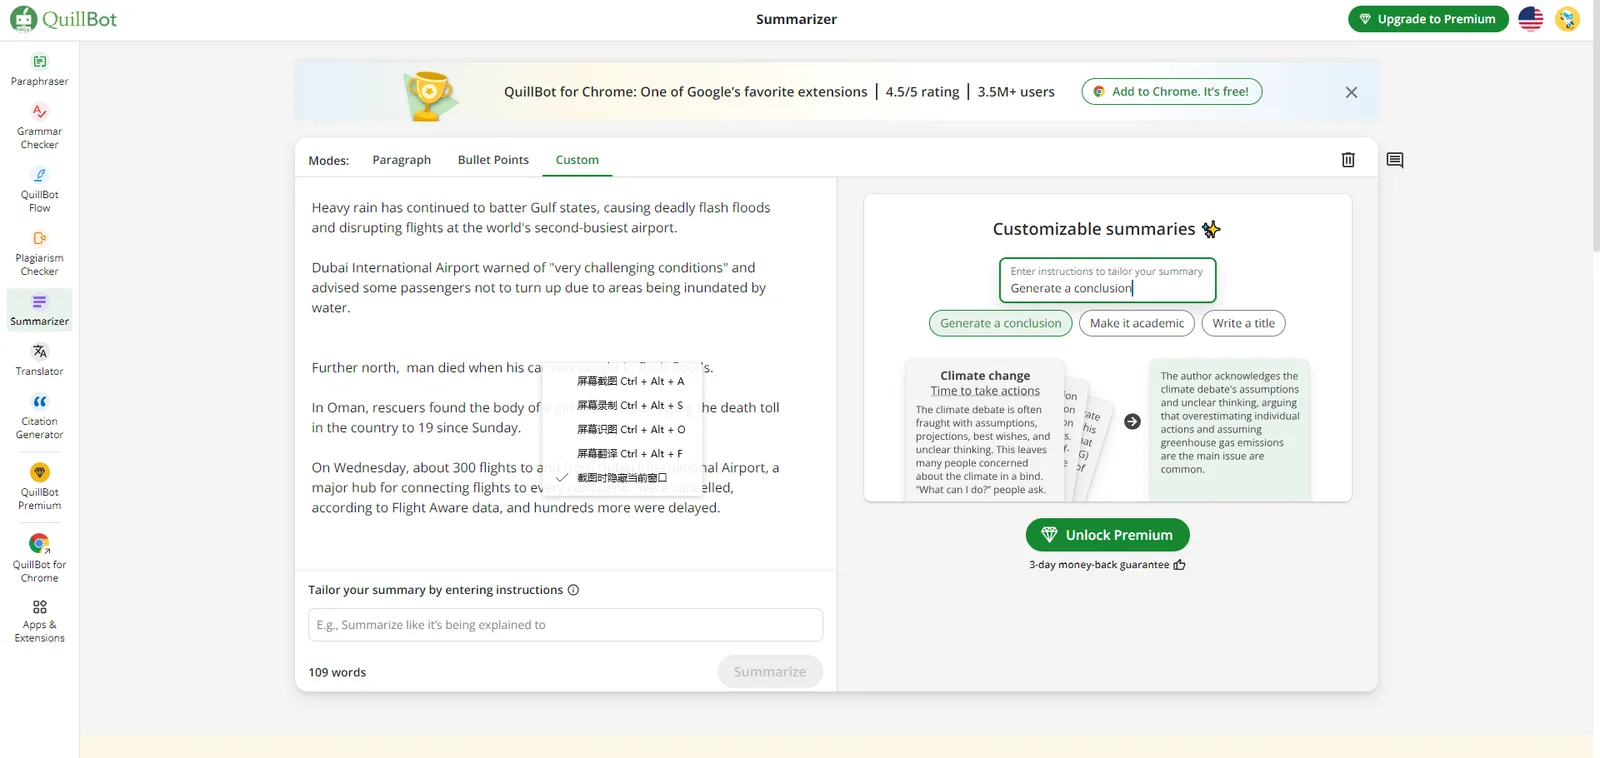Close the QuillBot for Chrome banner
This screenshot has width=1600, height=758.
1351,92
